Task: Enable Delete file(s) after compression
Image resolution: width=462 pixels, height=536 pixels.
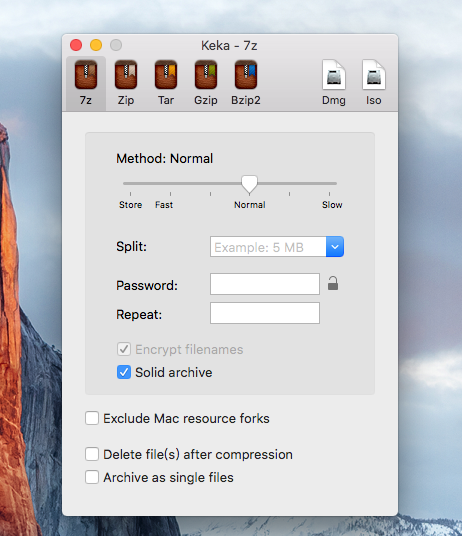Action: [92, 455]
